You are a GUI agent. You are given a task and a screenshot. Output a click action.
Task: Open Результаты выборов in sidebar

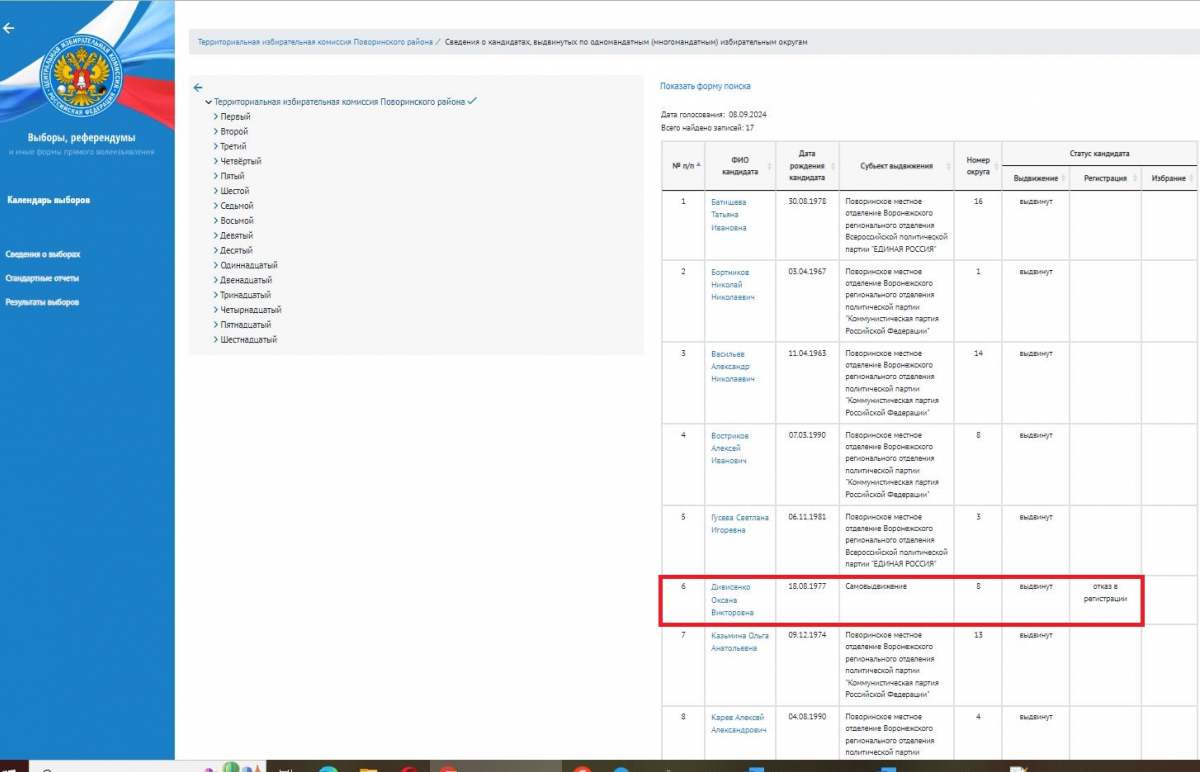pyautogui.click(x=42, y=302)
